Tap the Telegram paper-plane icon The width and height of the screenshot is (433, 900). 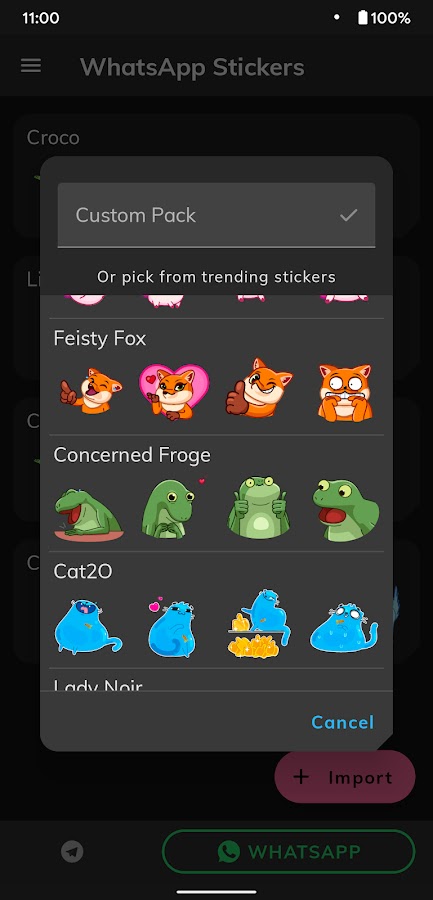72,852
